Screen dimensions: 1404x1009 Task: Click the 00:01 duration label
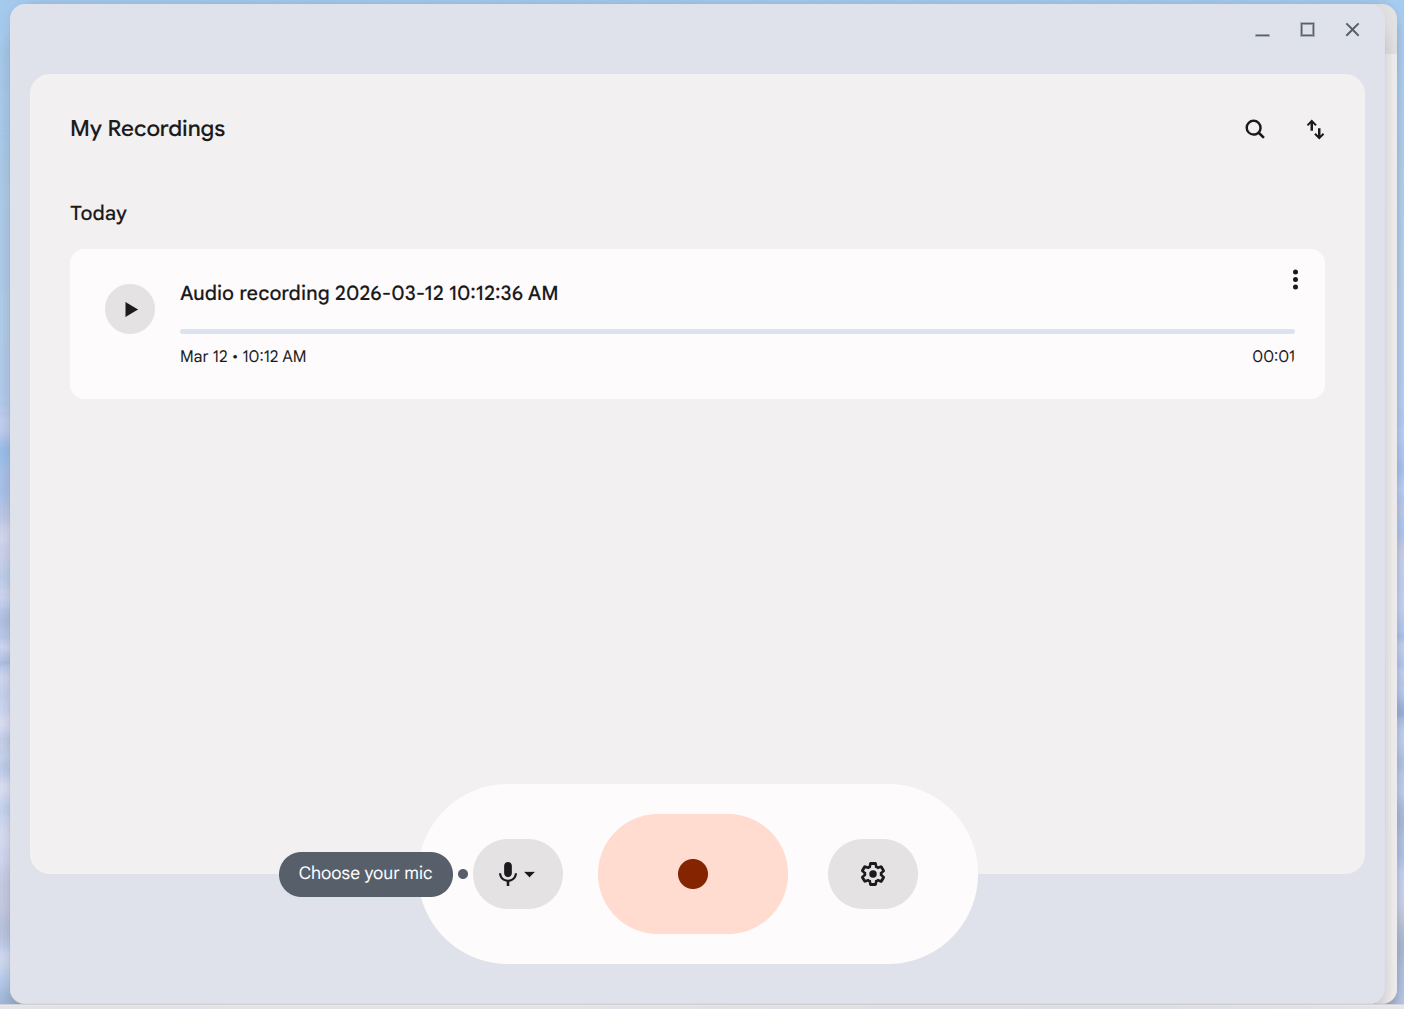tap(1272, 357)
